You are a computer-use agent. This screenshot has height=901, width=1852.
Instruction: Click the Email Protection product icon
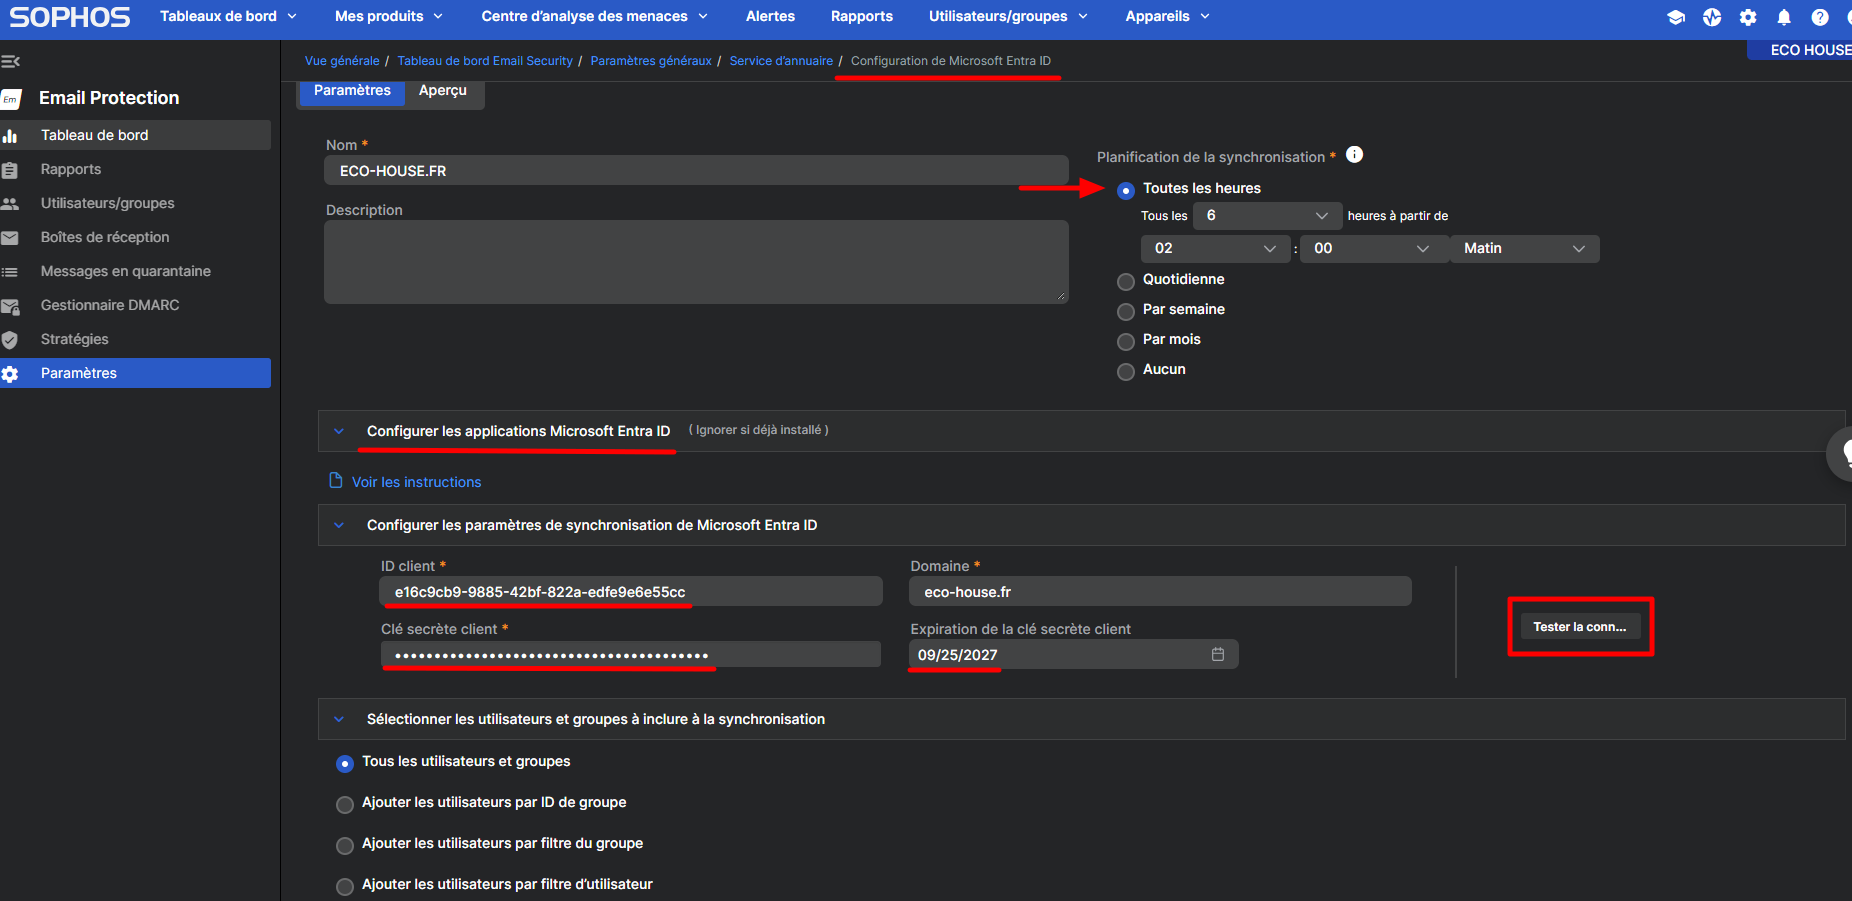click(x=11, y=98)
